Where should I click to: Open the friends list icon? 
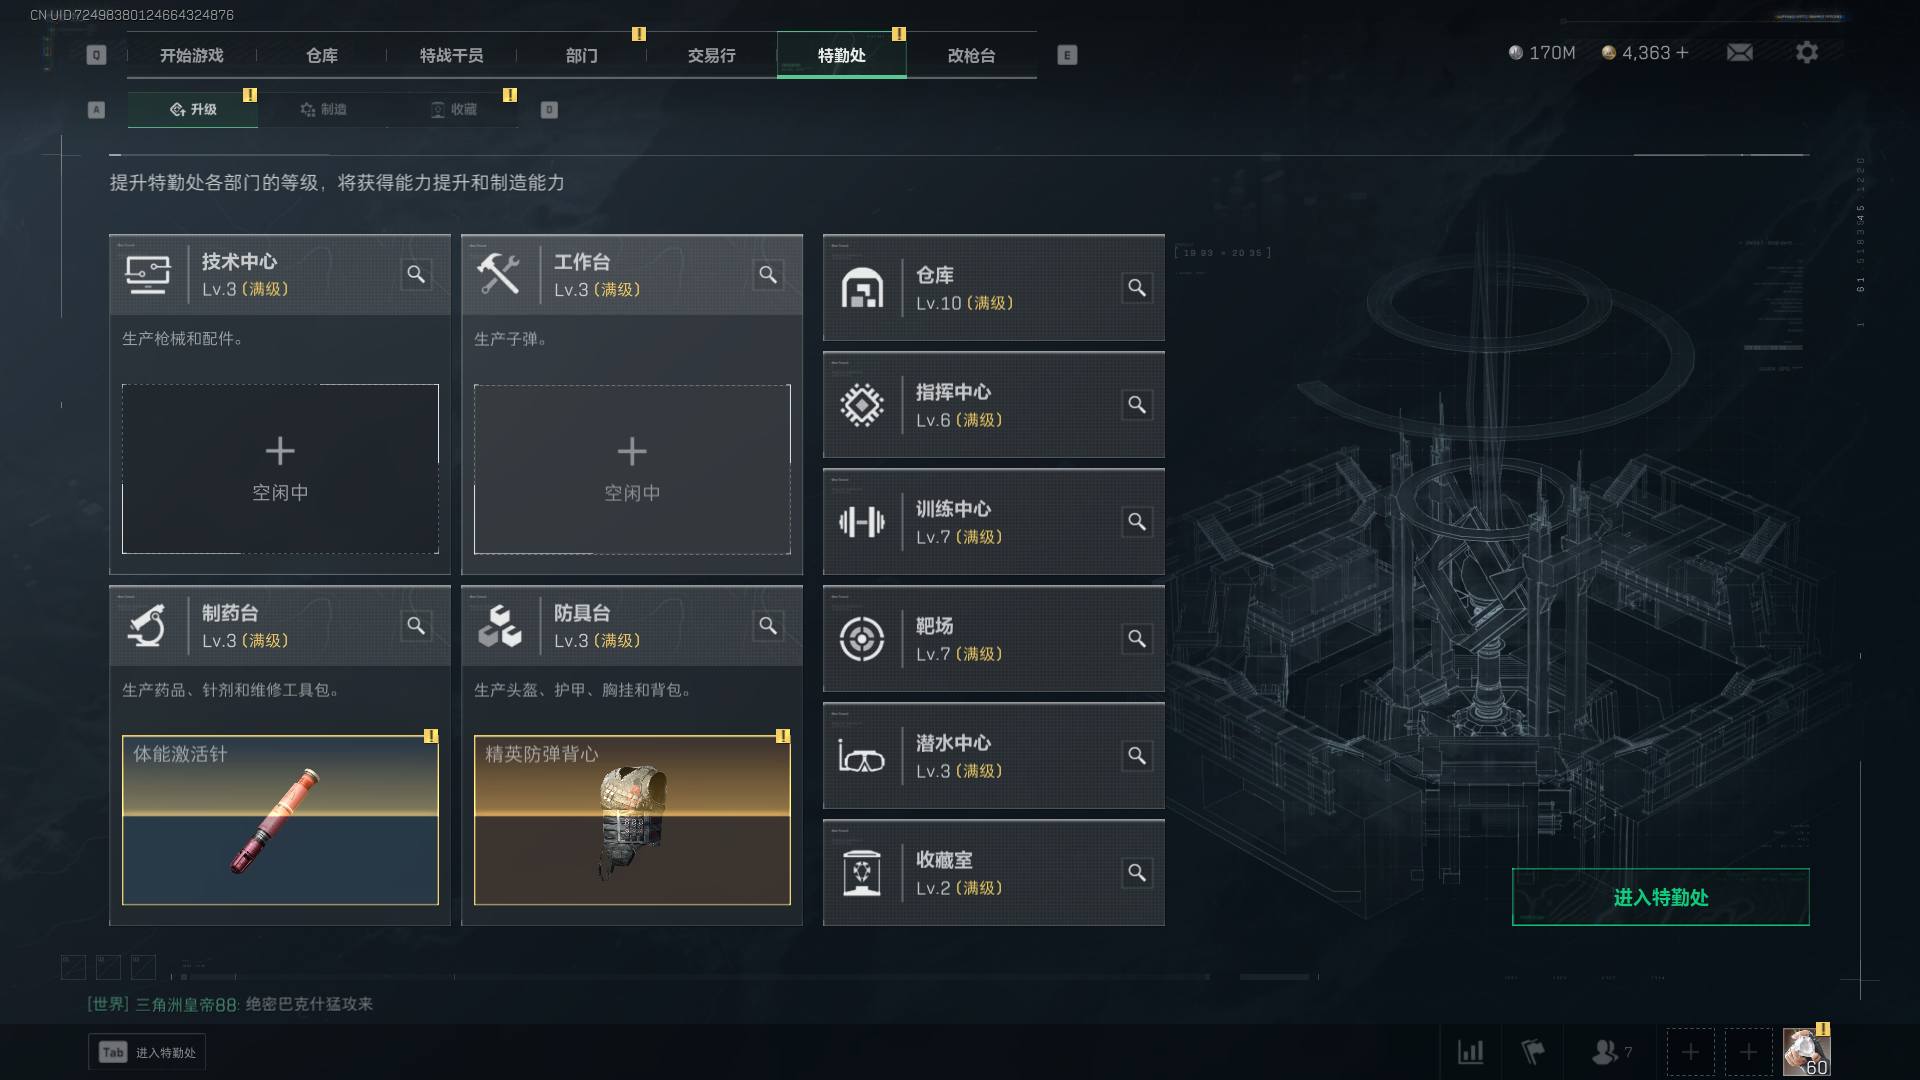[1611, 1052]
